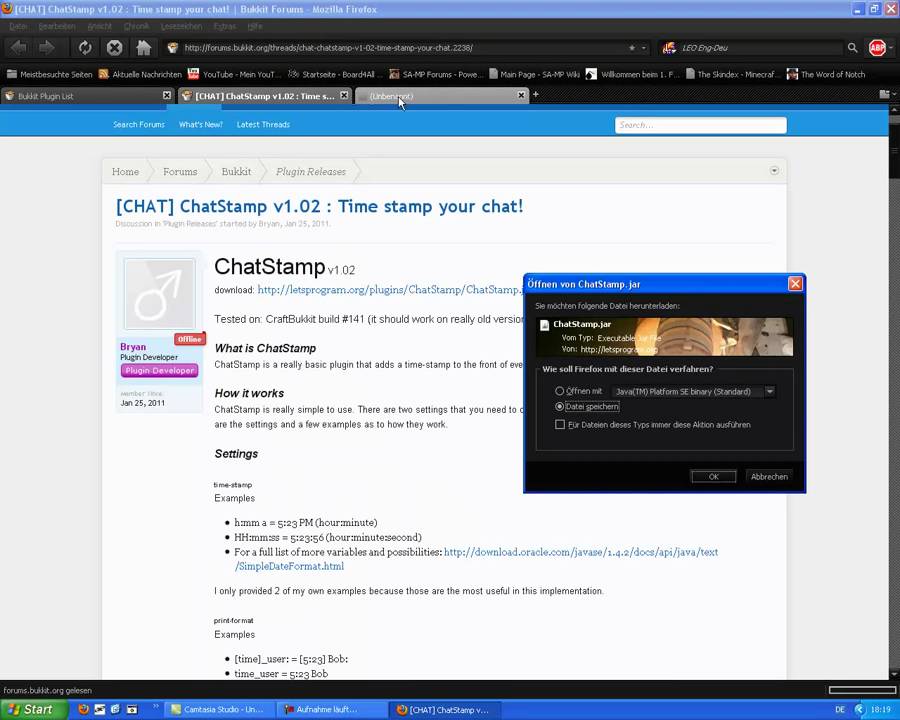Viewport: 900px width, 720px height.
Task: Open Search Forums link
Action: [139, 125]
